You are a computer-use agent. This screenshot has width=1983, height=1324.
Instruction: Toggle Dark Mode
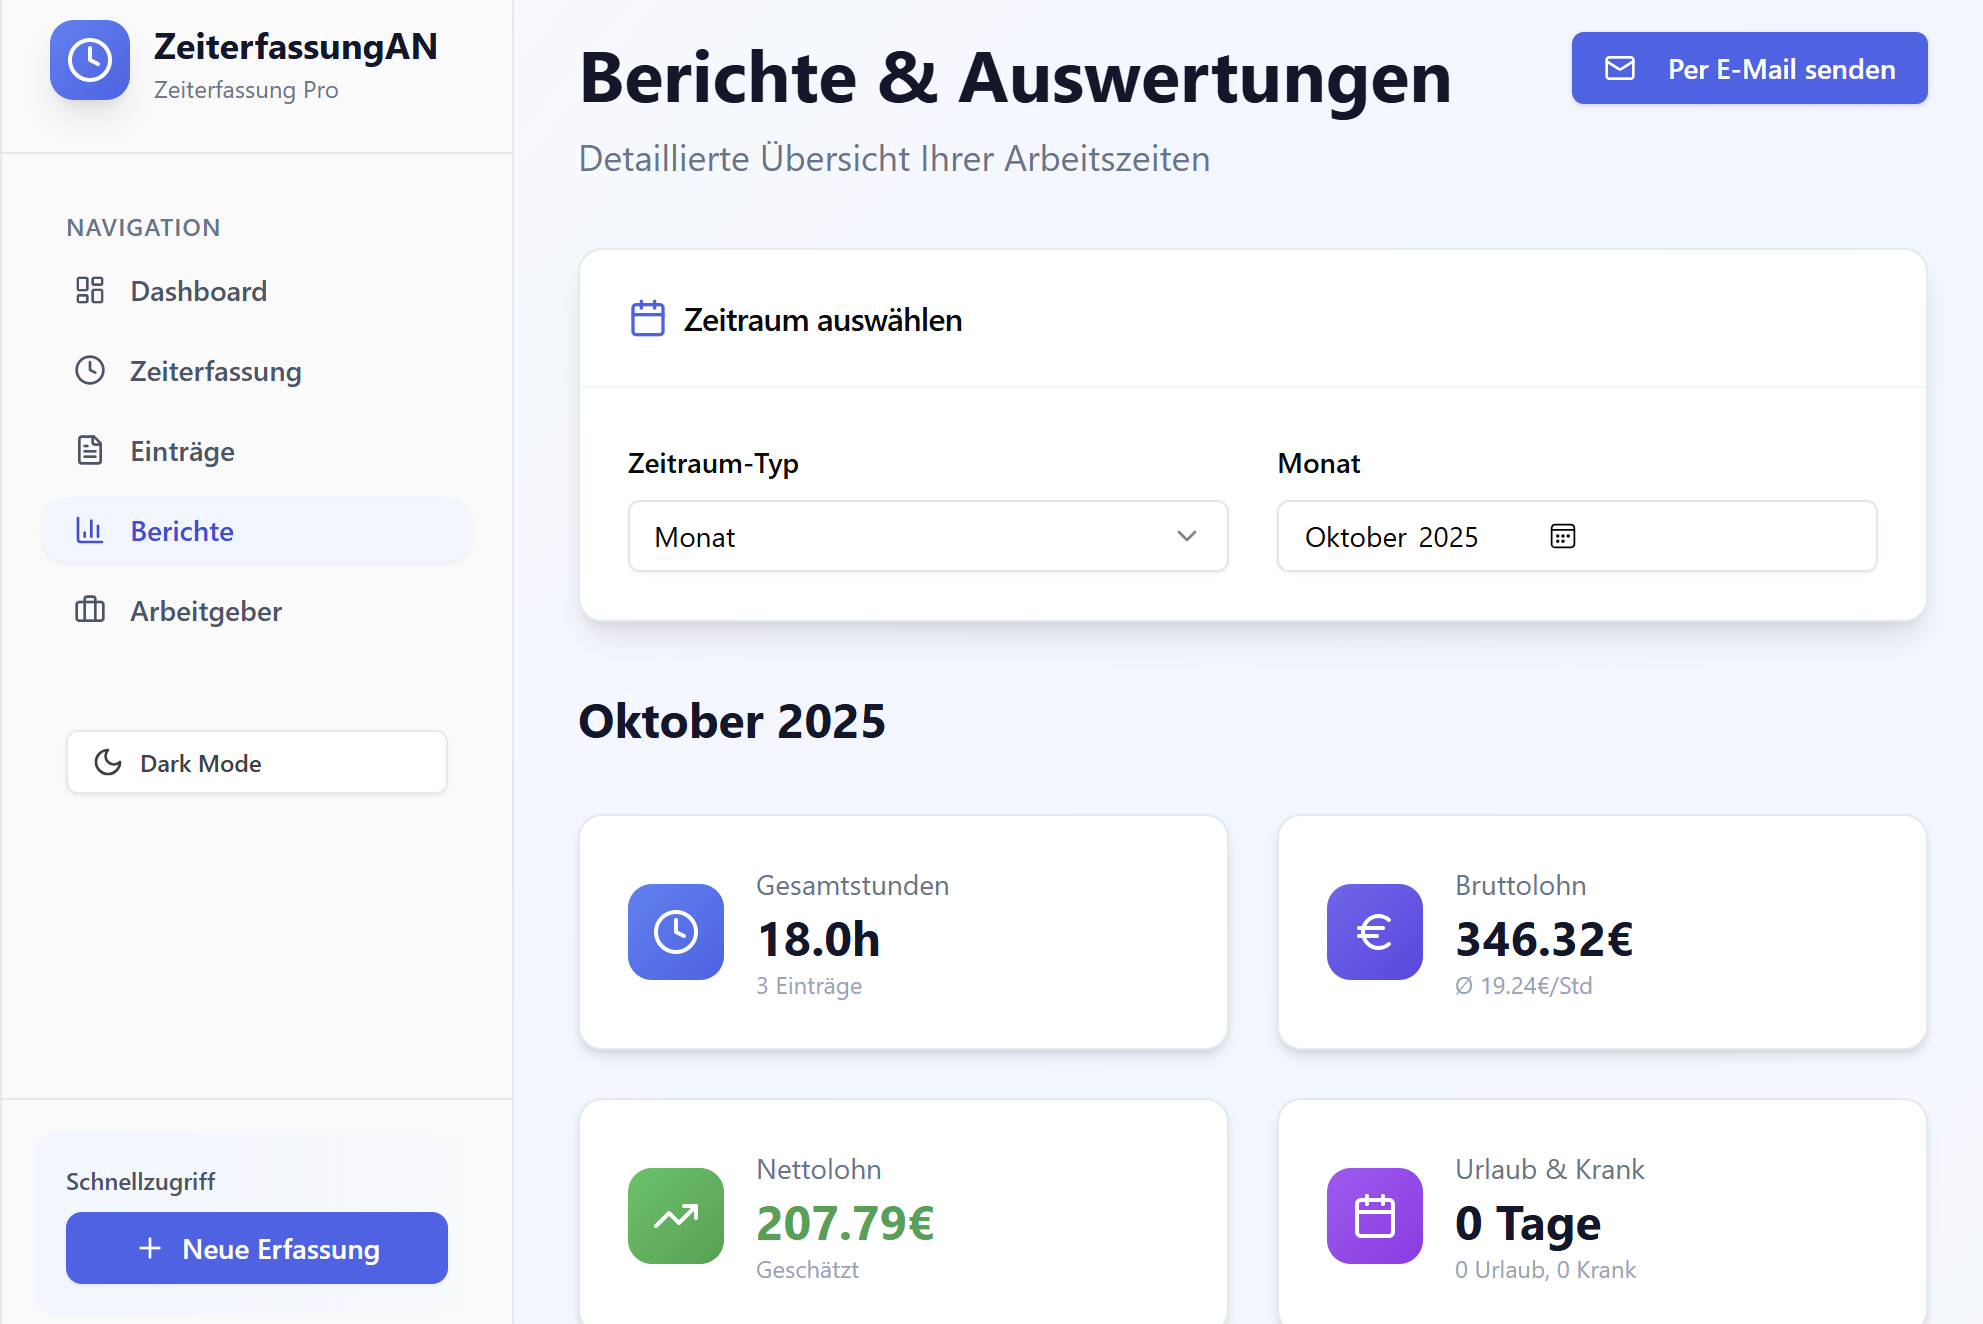click(257, 762)
